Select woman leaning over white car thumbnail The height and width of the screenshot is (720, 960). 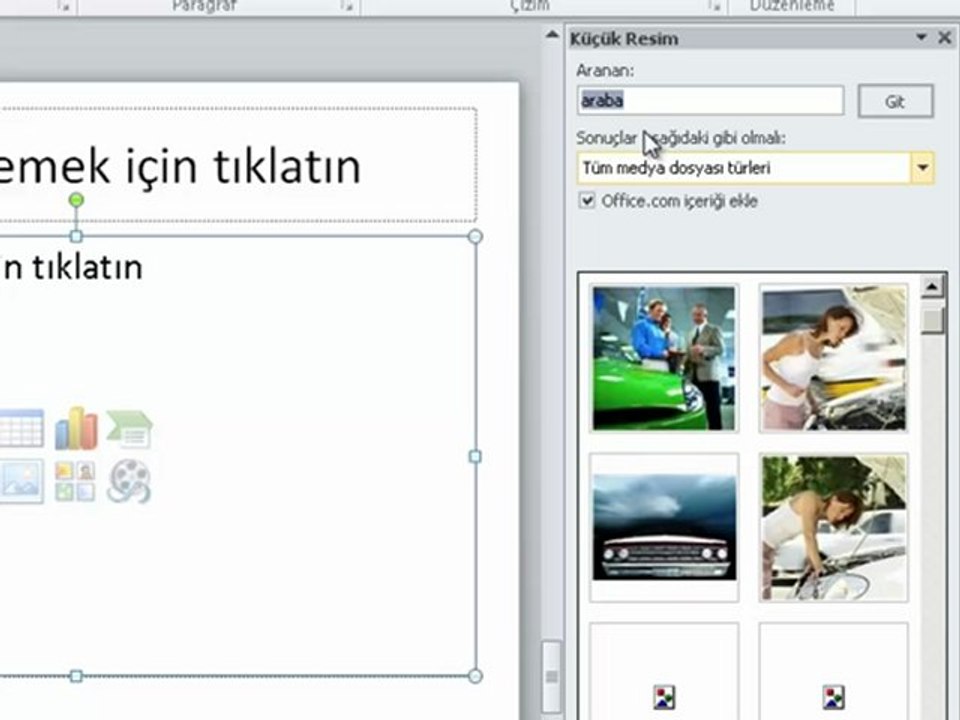(833, 528)
